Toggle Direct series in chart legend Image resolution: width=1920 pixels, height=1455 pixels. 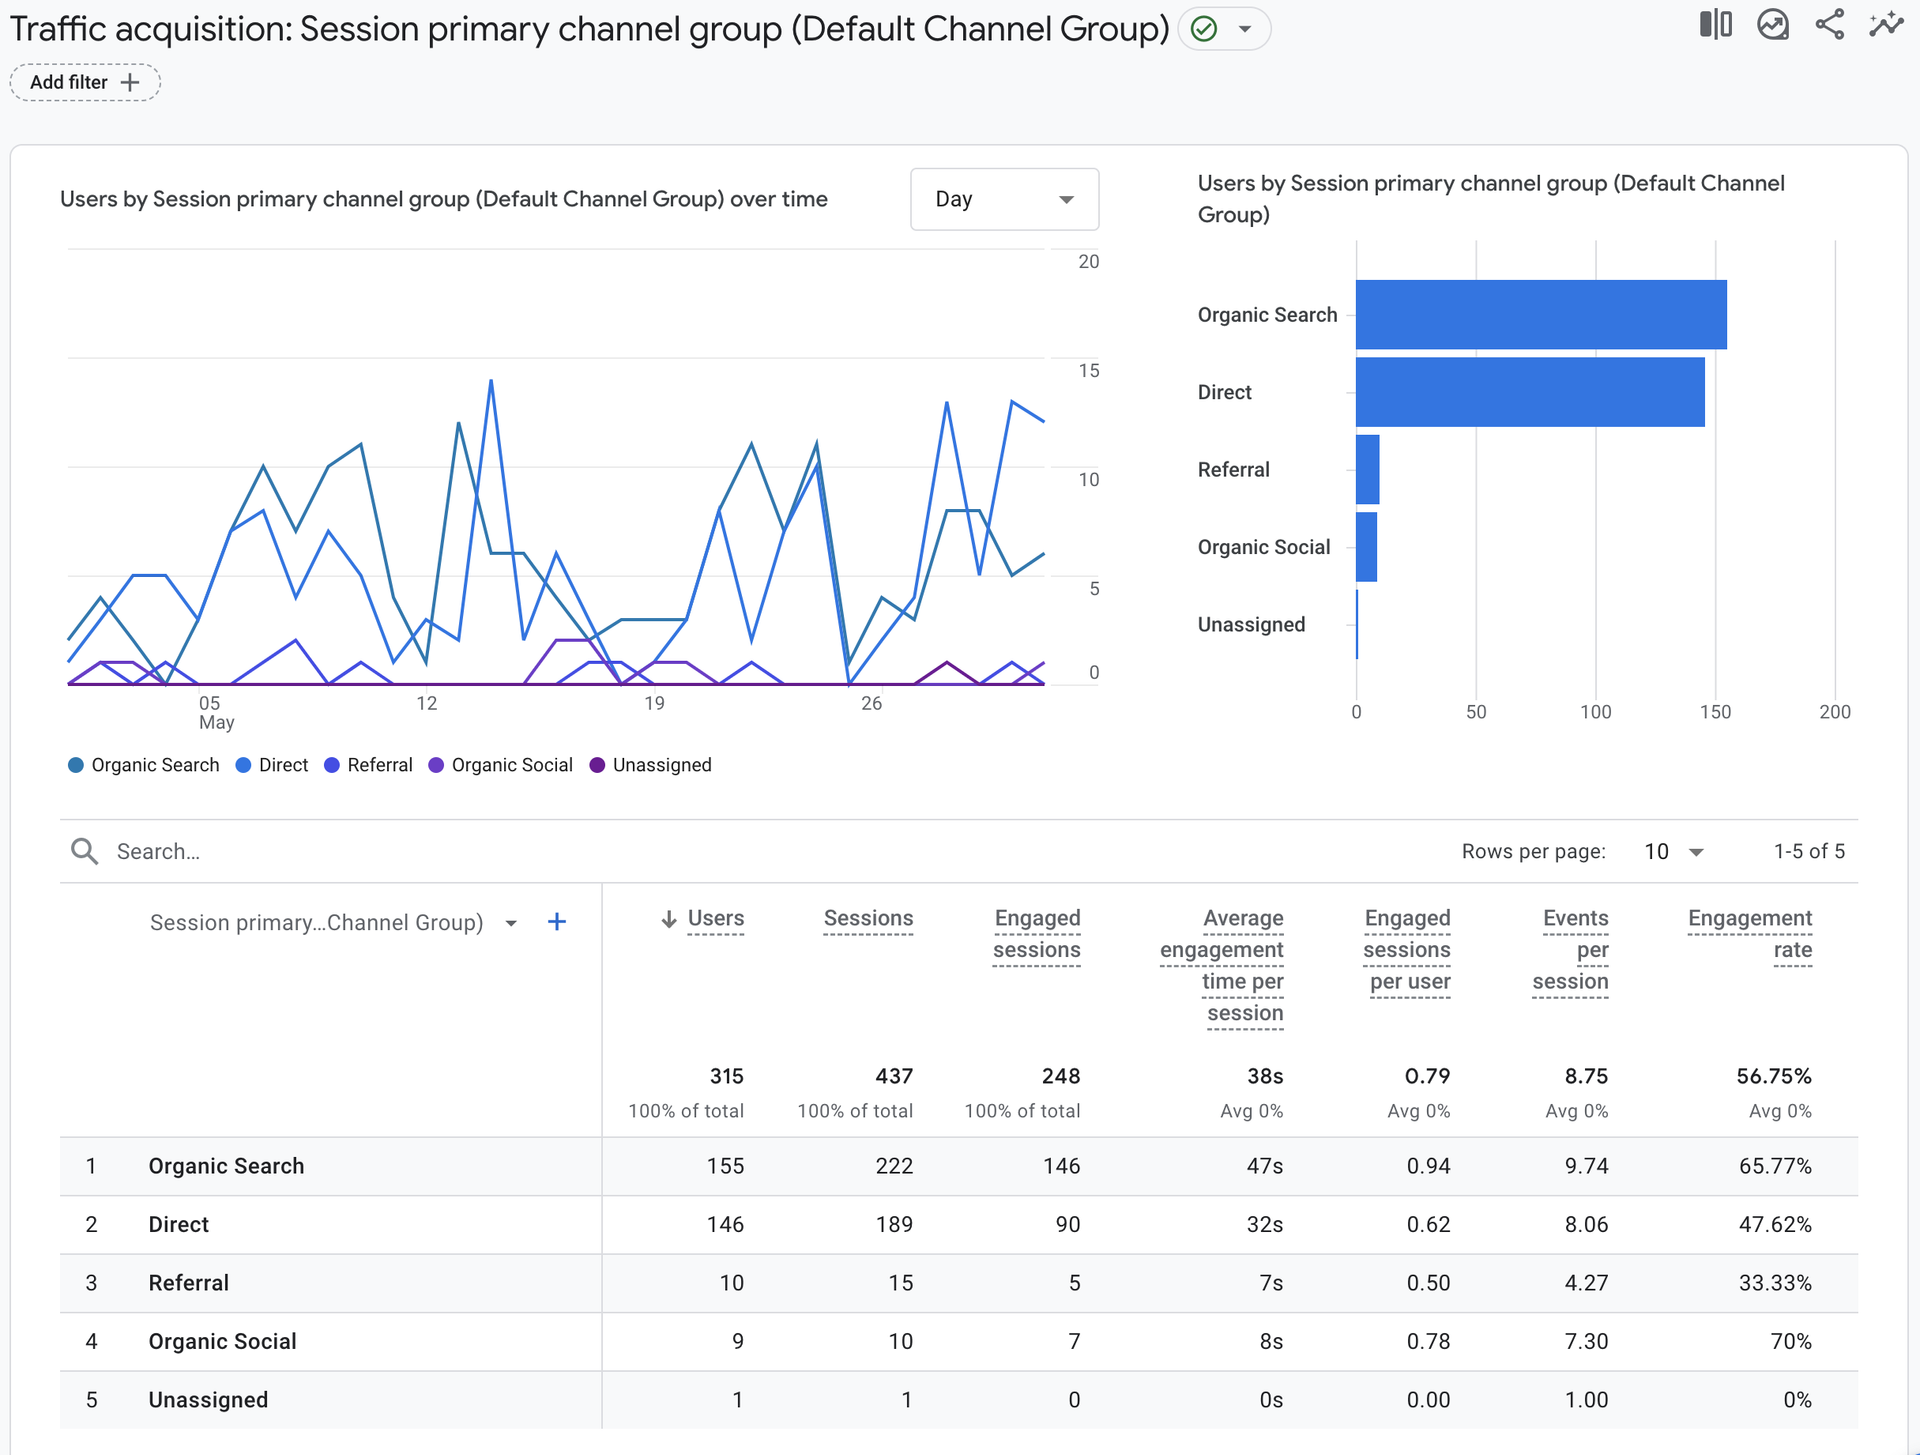(x=272, y=765)
